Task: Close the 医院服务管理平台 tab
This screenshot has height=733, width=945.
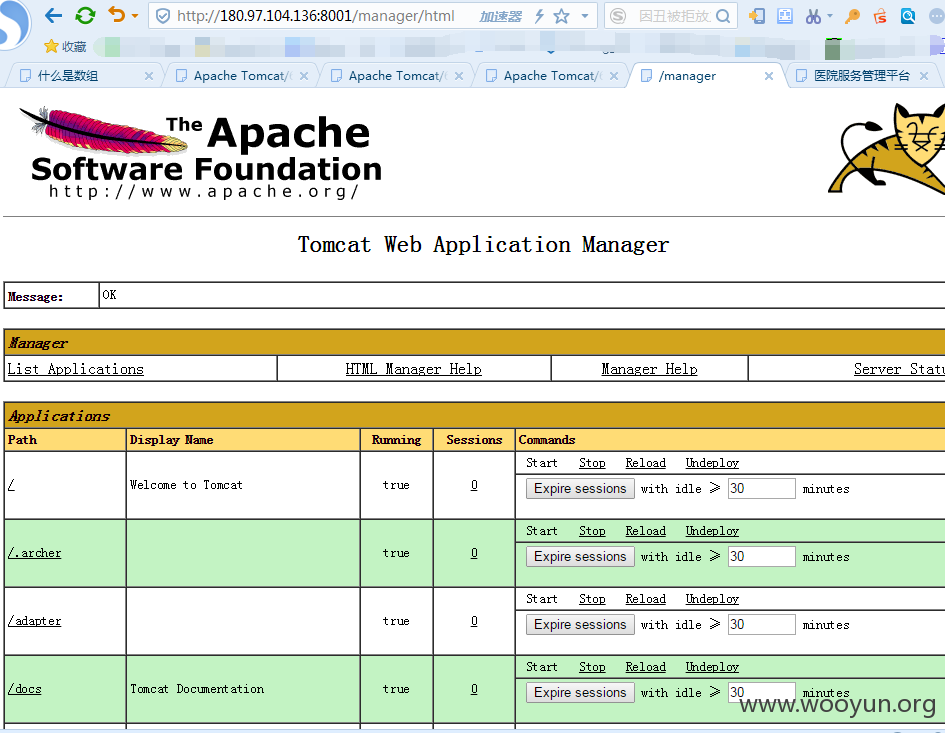Action: [924, 76]
